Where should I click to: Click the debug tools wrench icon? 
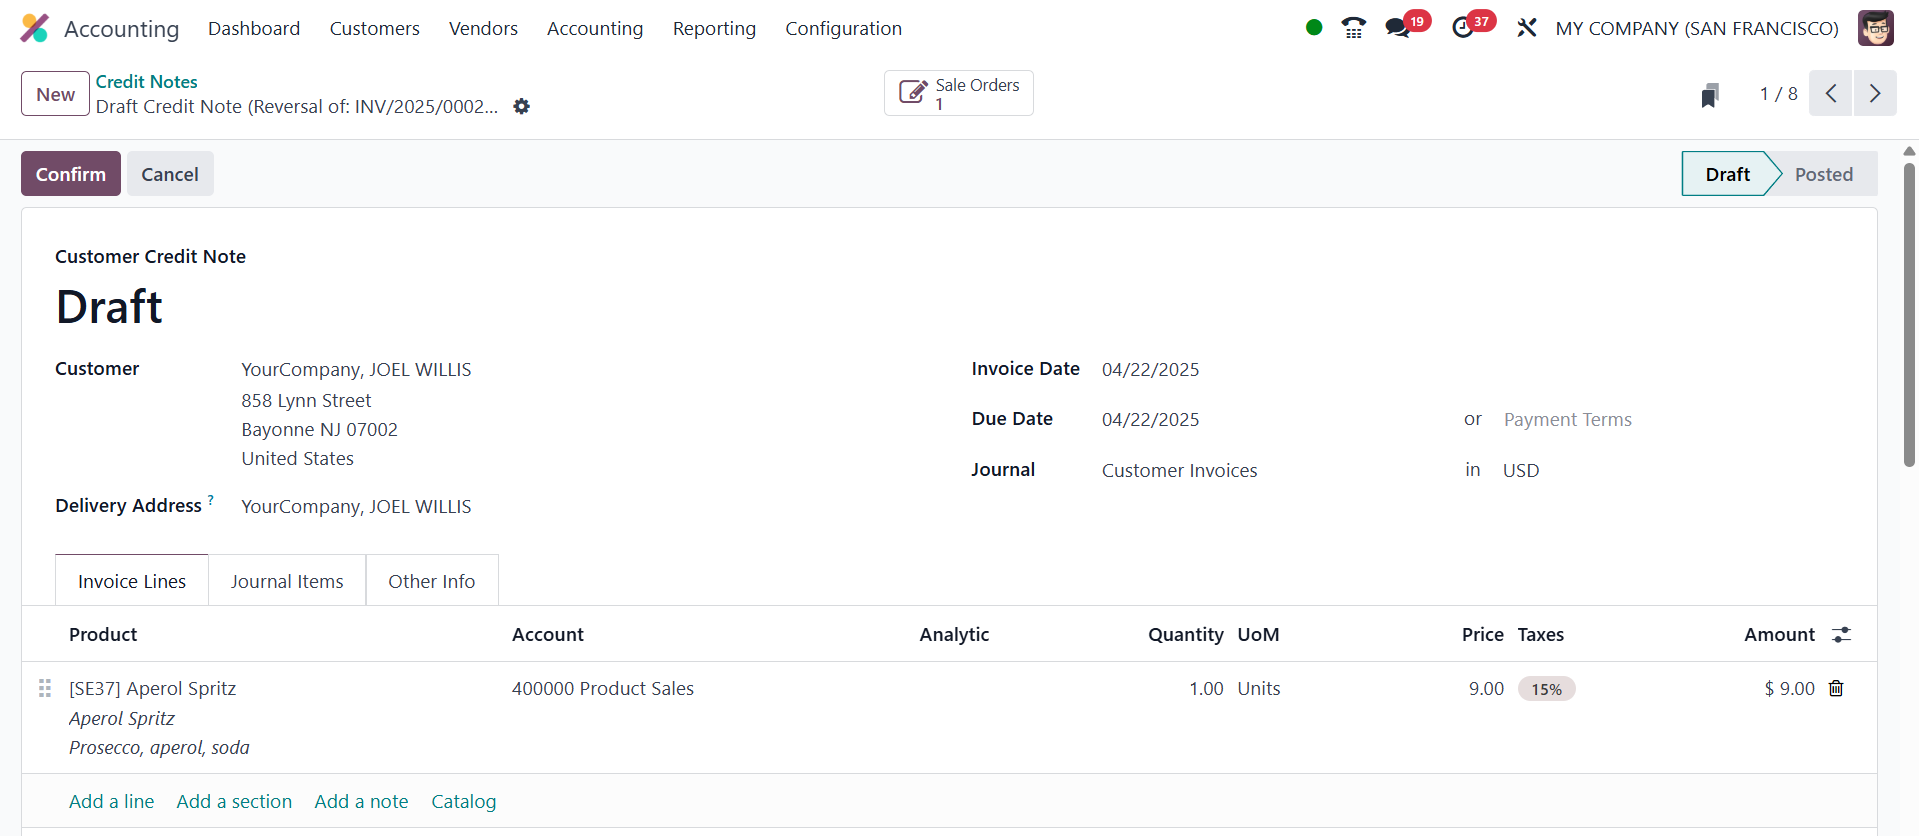(1526, 28)
